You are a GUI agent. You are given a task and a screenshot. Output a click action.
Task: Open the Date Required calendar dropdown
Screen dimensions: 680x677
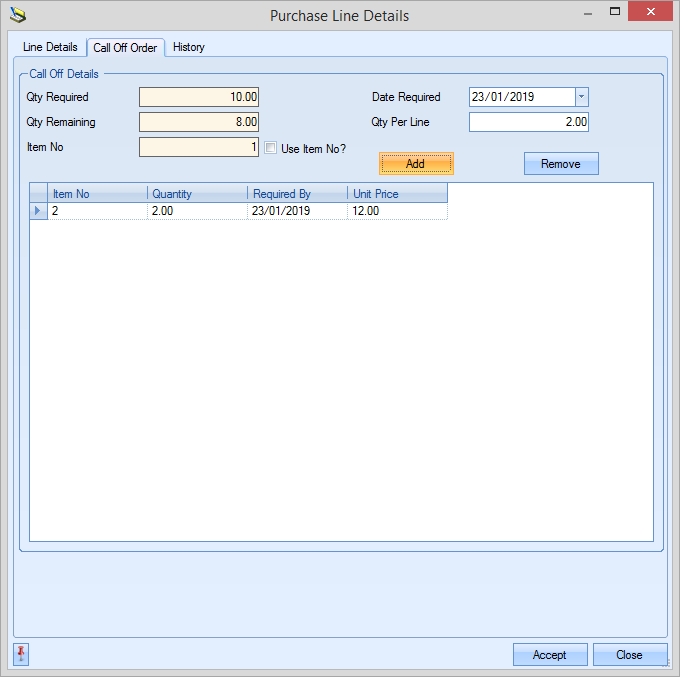click(581, 97)
